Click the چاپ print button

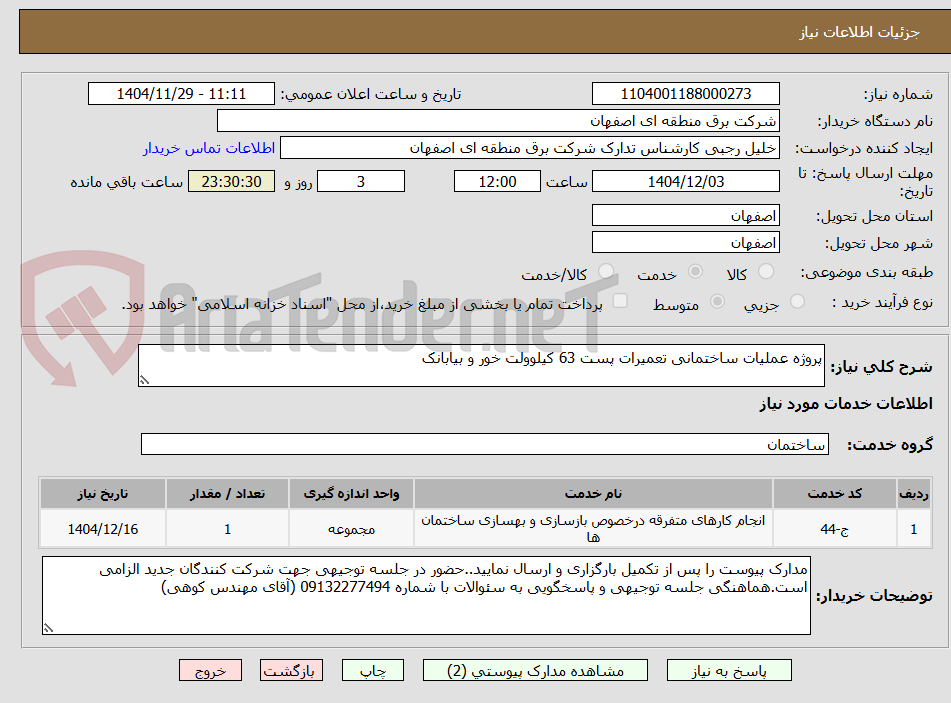pos(373,670)
